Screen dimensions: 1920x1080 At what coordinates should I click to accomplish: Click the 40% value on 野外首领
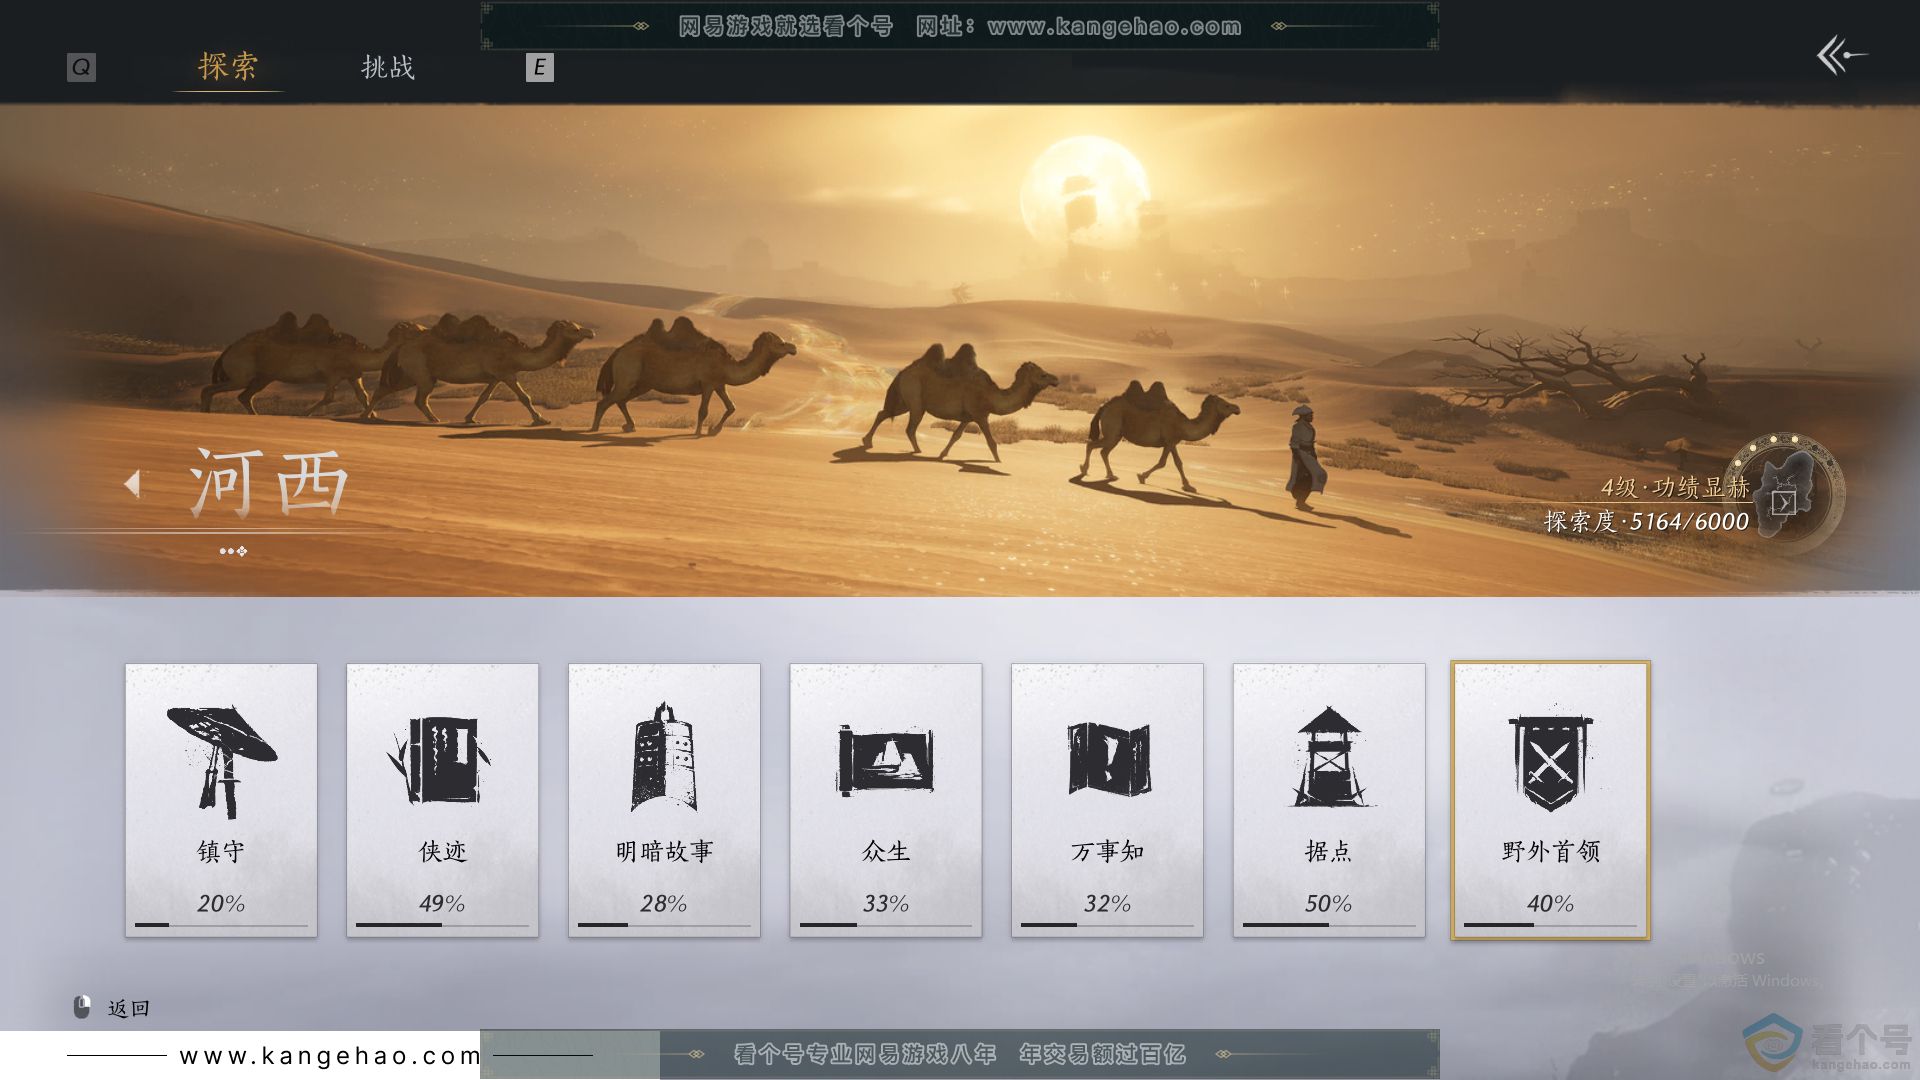[x=1550, y=904]
